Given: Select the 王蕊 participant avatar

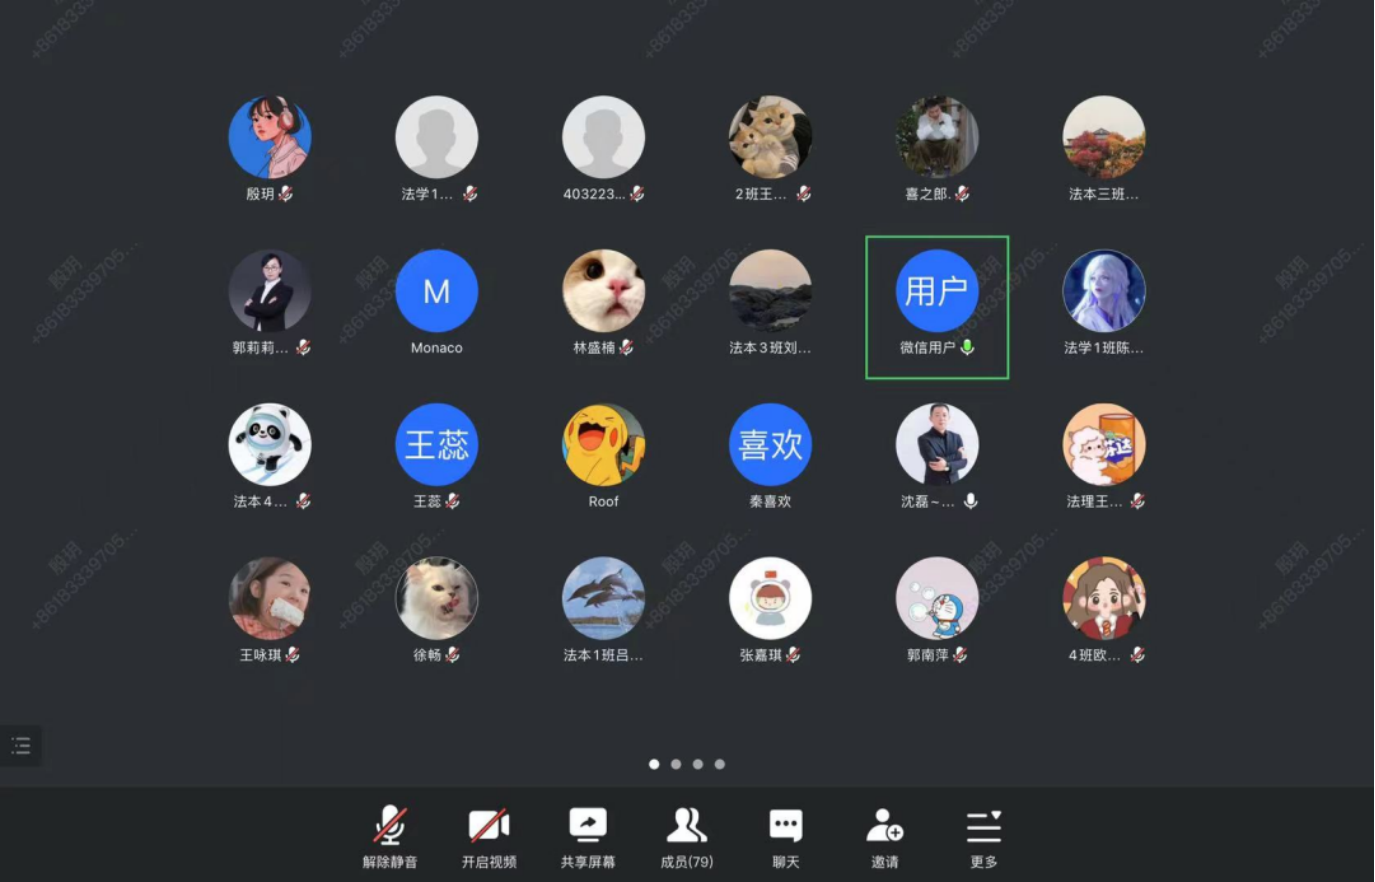Looking at the screenshot, I should [436, 445].
